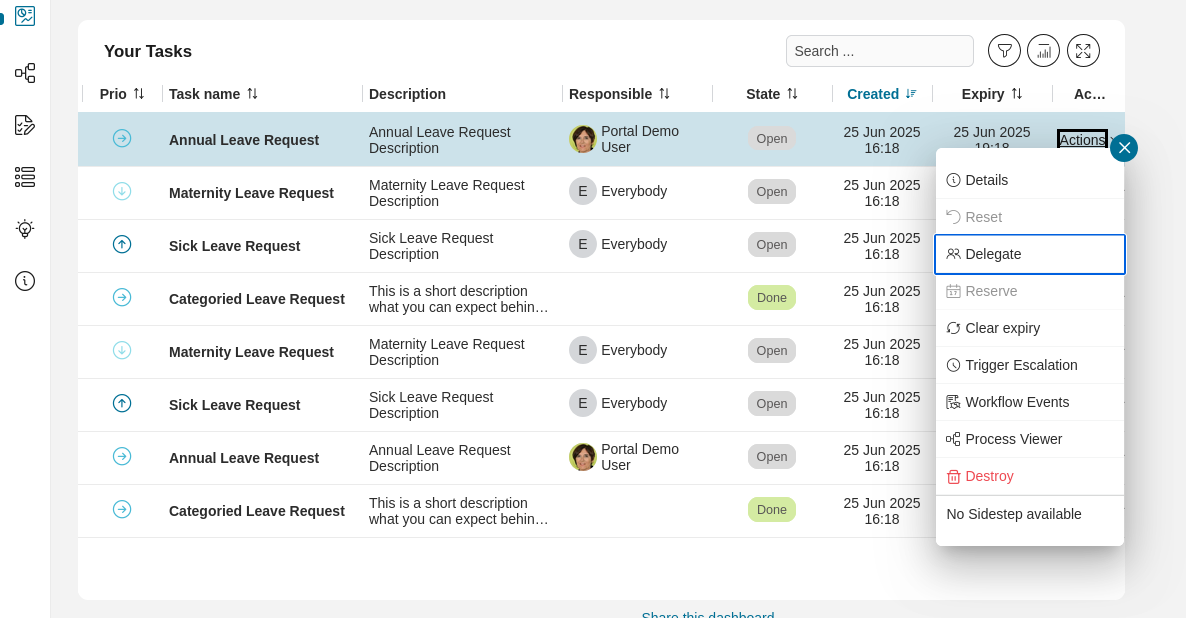
Task: Close the actions popup menu
Action: (1124, 148)
